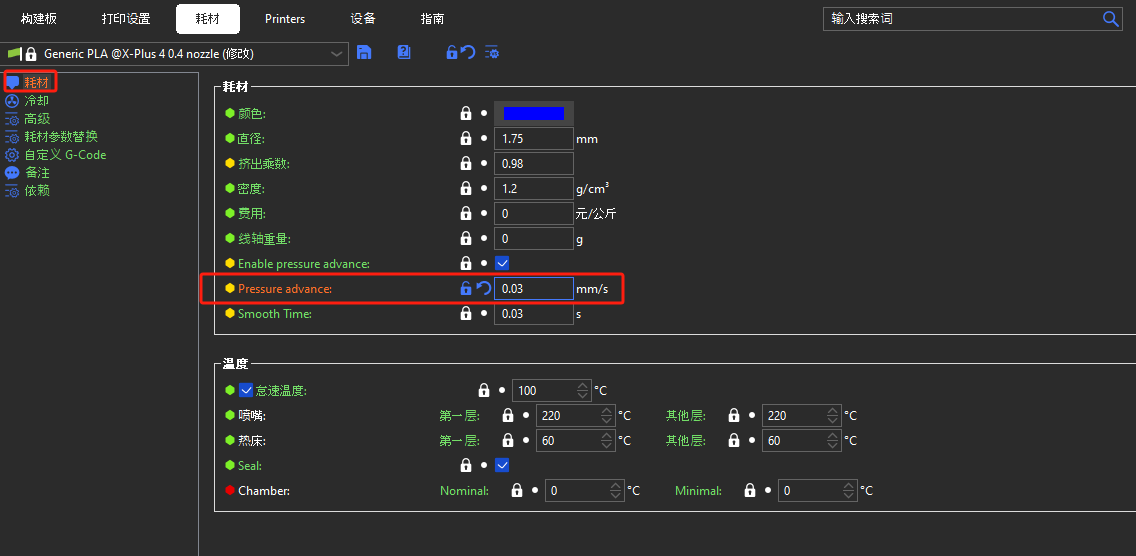The image size is (1136, 556).
Task: Switch to the 打印设置 tab
Action: (126, 19)
